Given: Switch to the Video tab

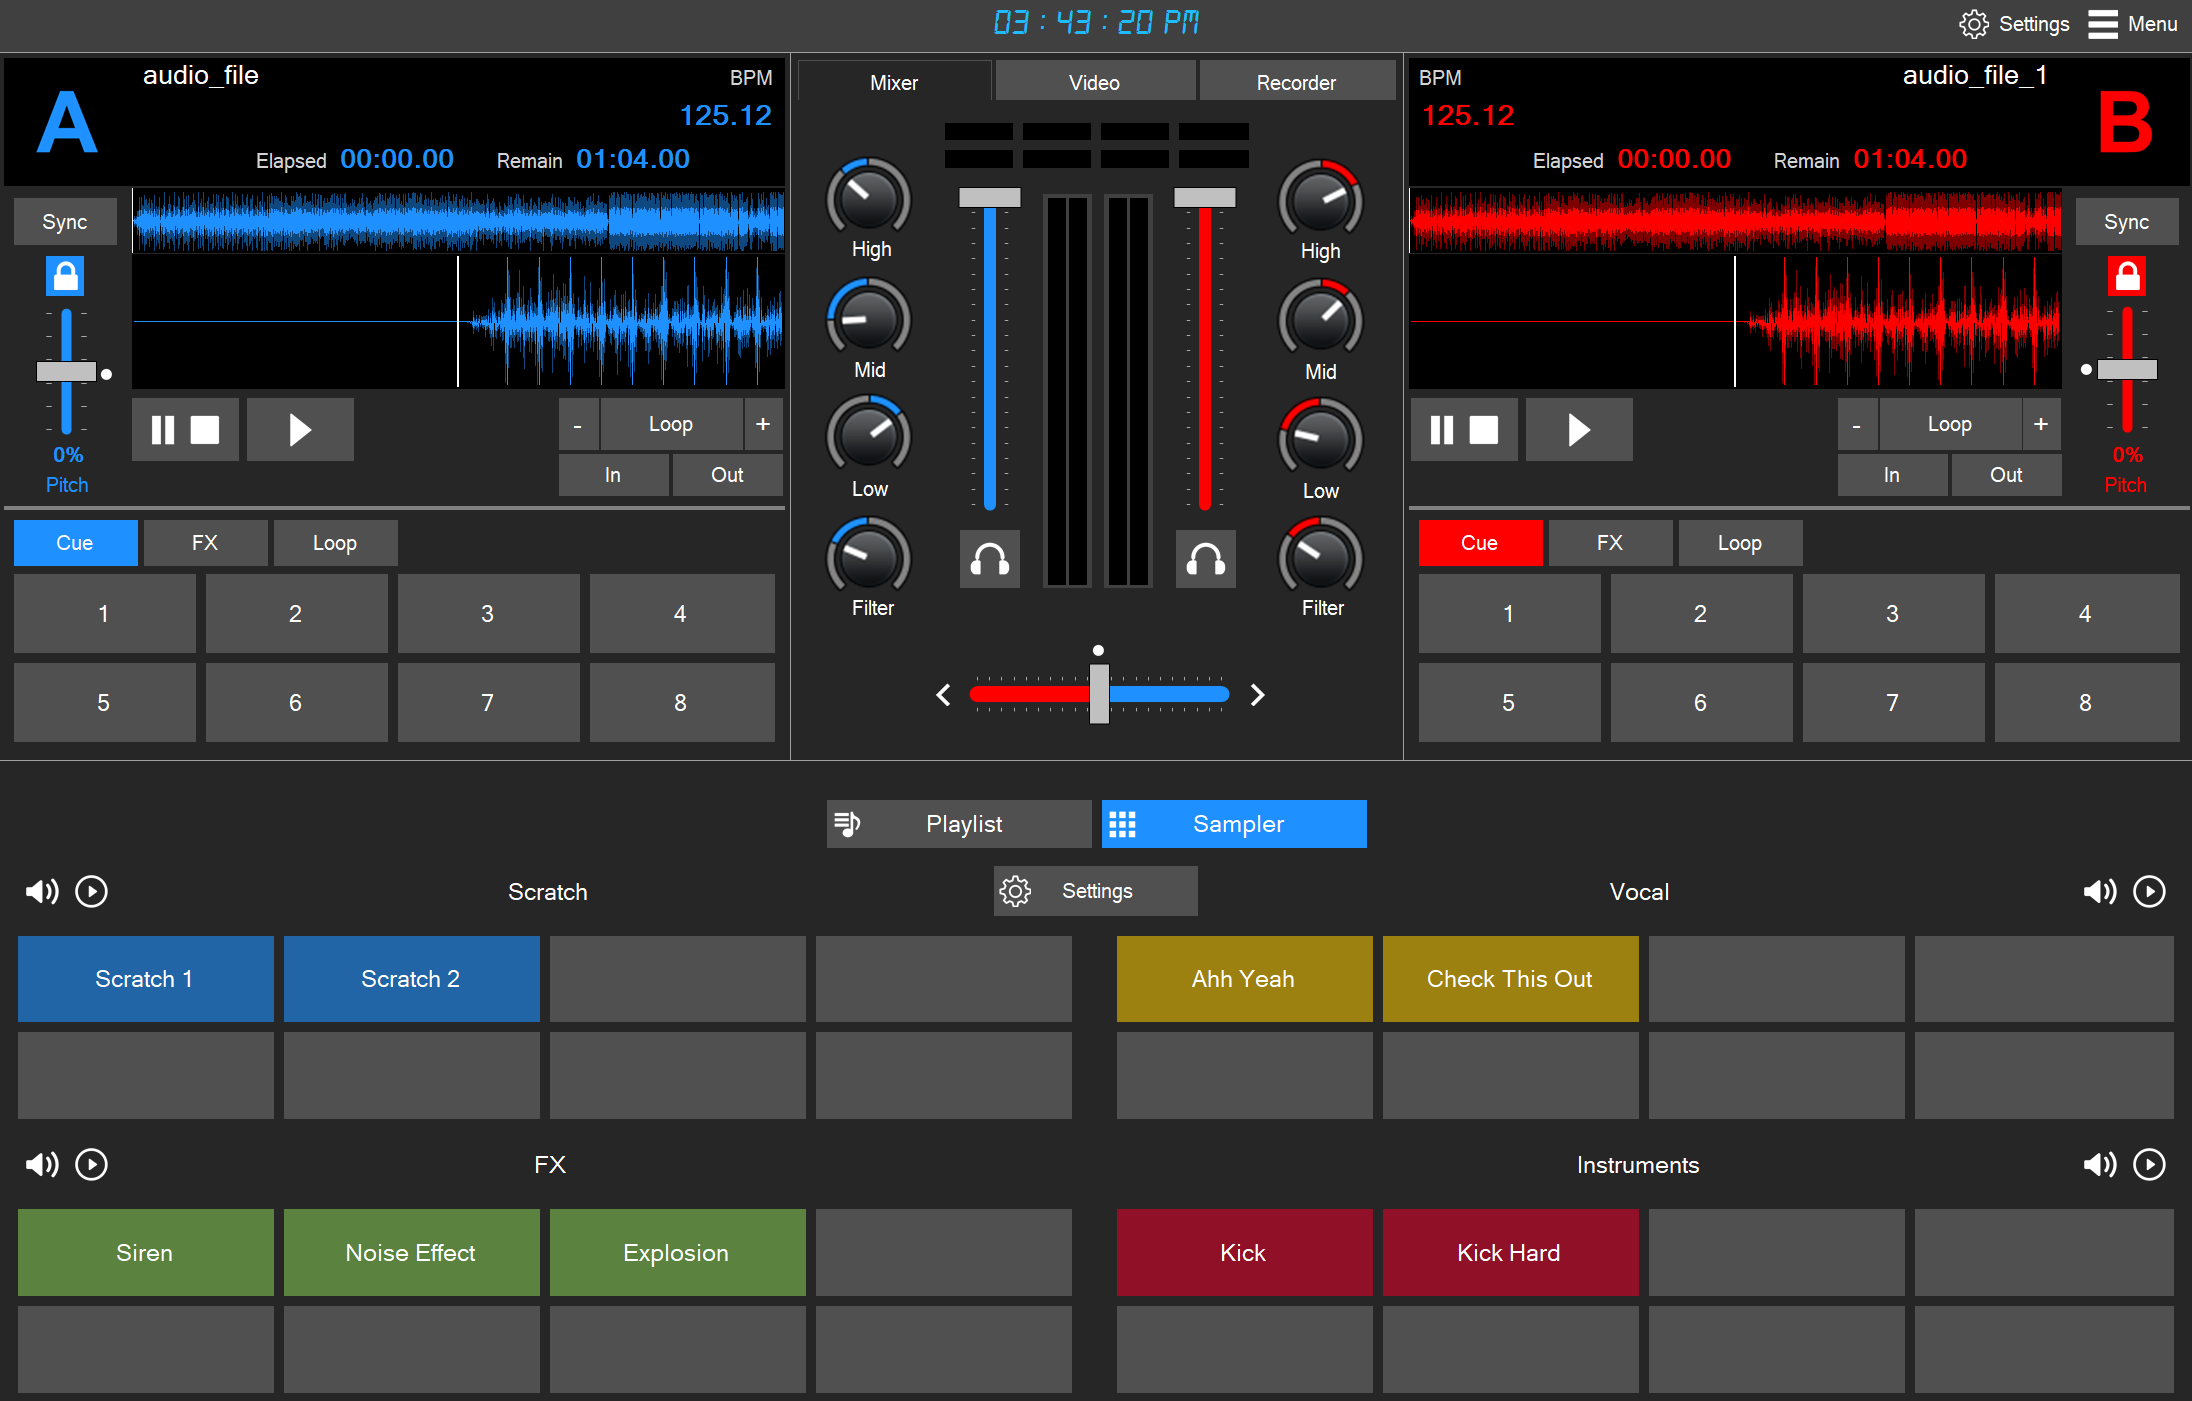Looking at the screenshot, I should point(1095,81).
